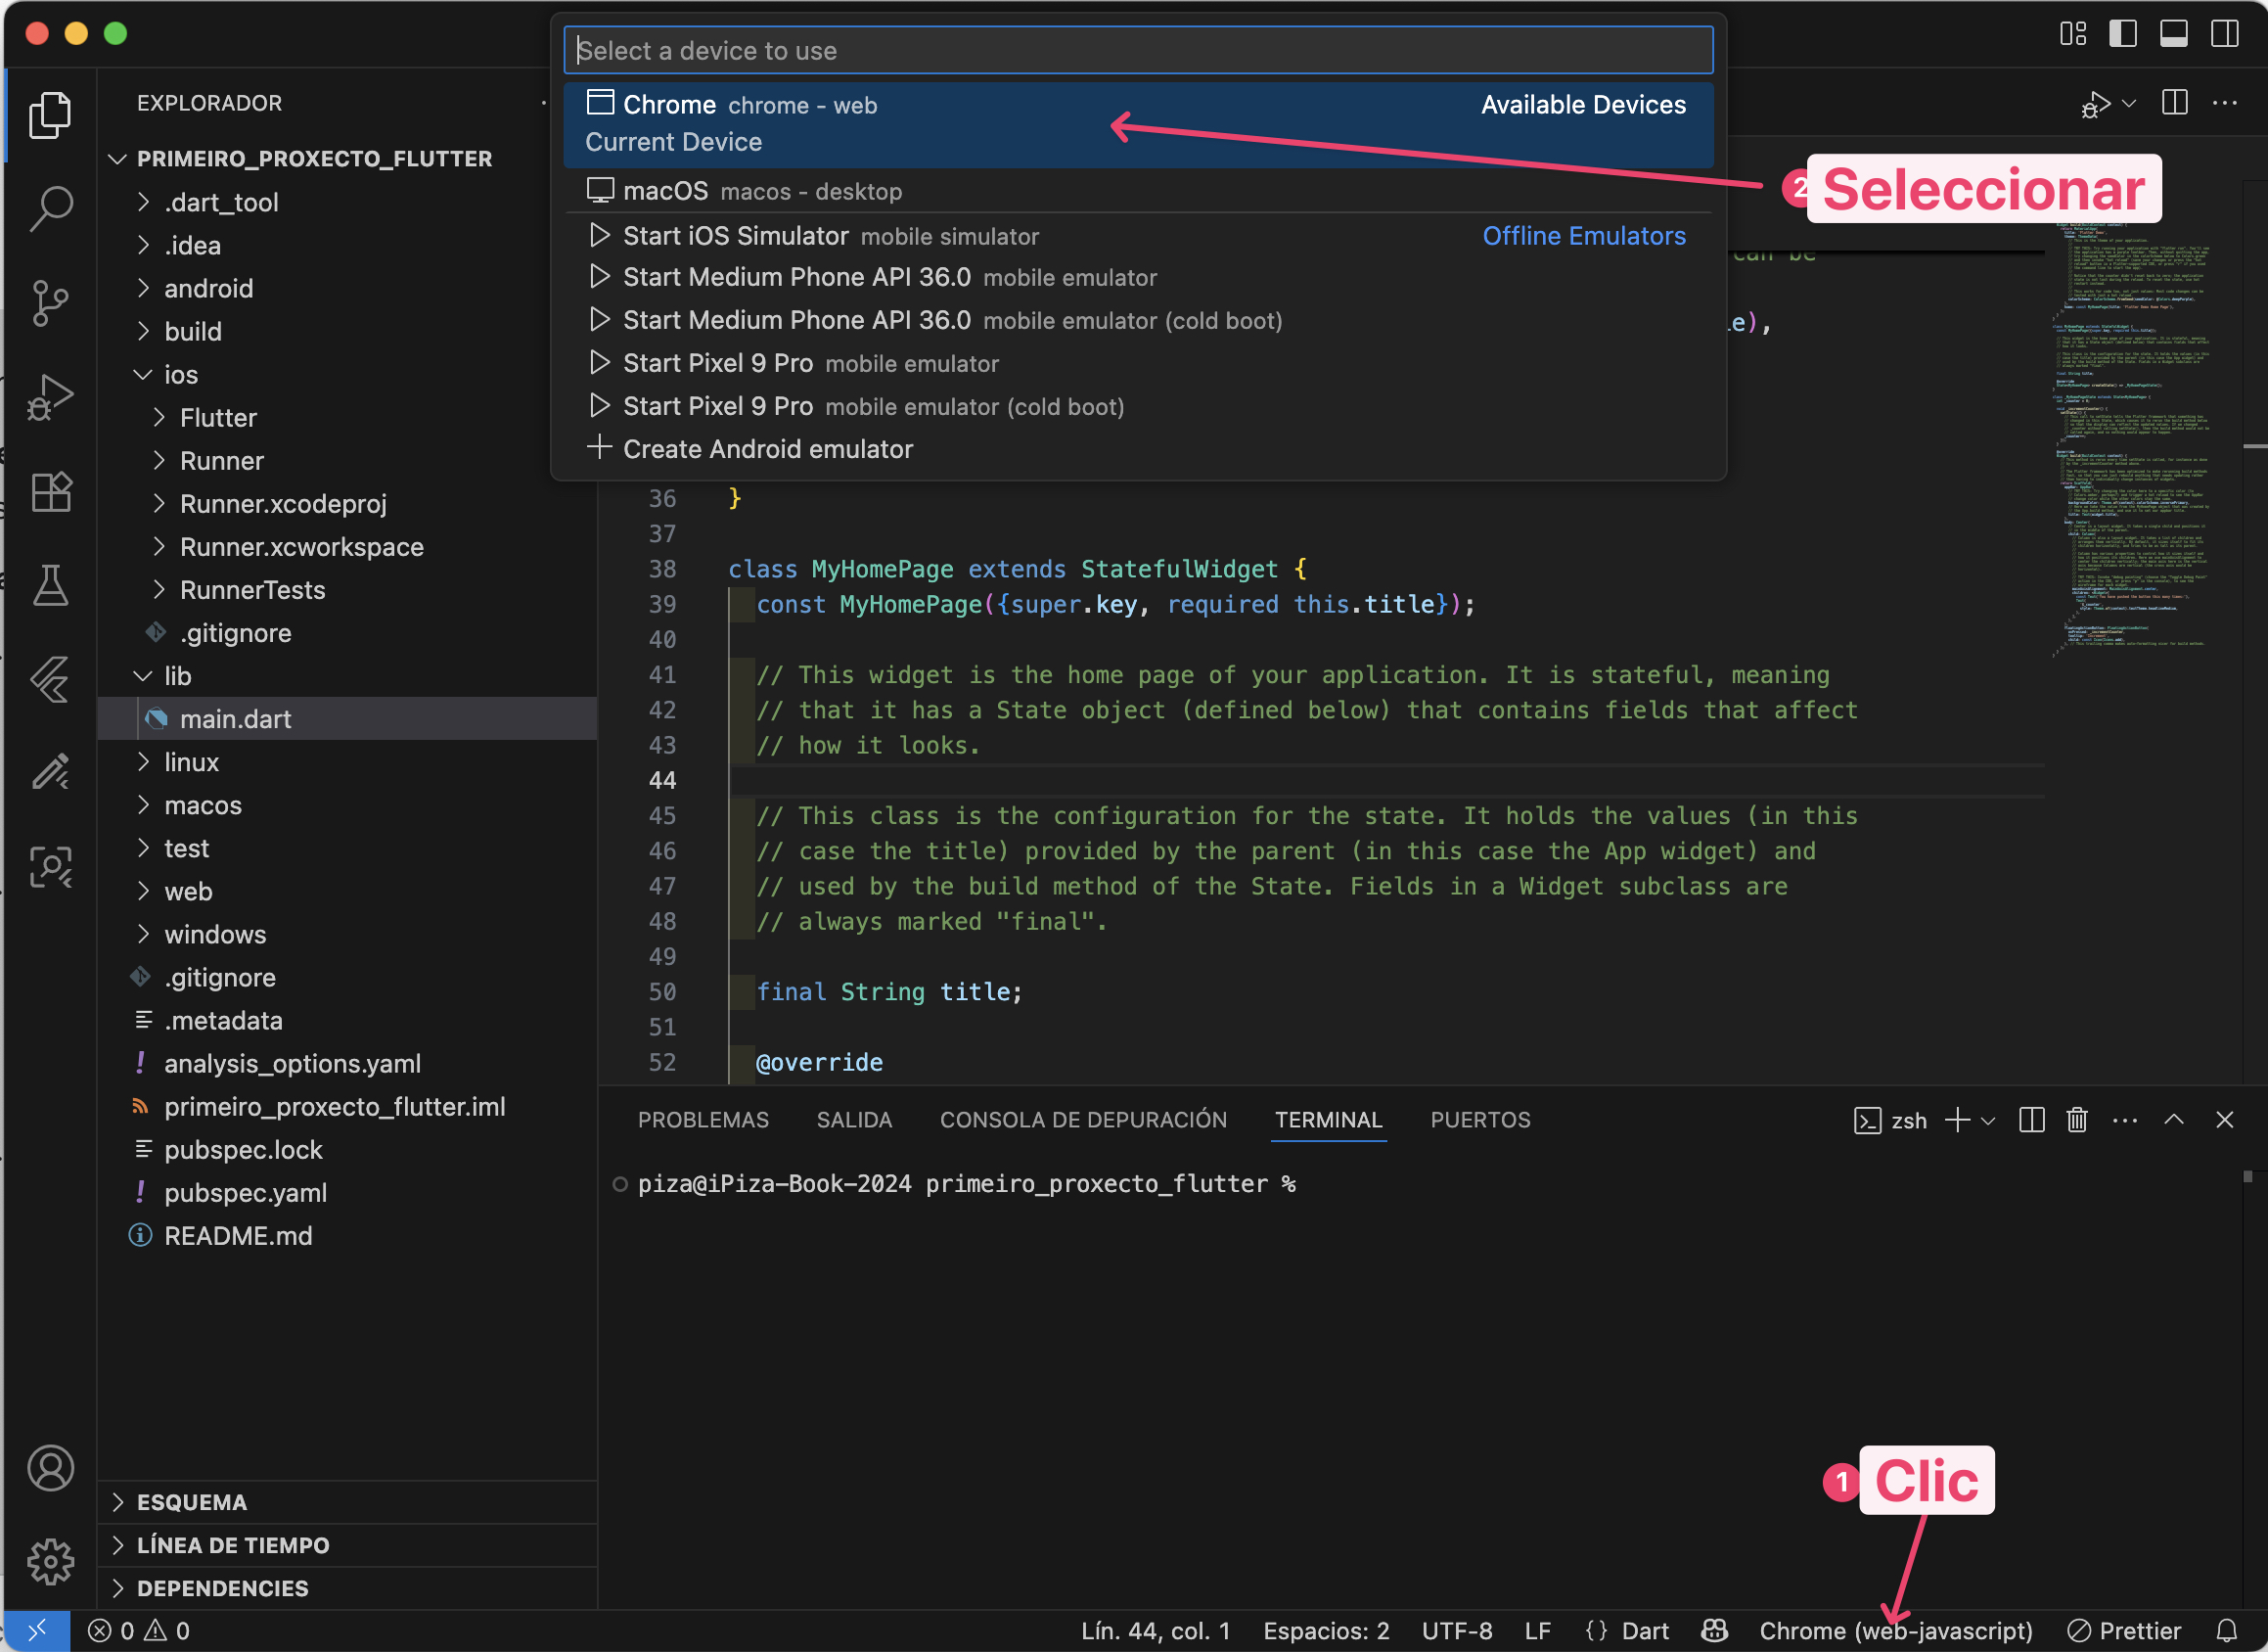2268x1652 pixels.
Task: Open the notifications bell in status bar
Action: point(2226,1631)
